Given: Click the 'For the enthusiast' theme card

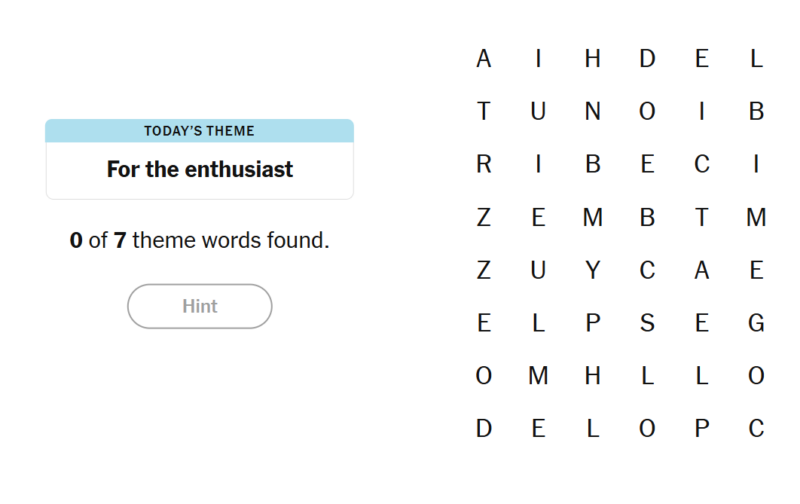Looking at the screenshot, I should click(x=199, y=160).
